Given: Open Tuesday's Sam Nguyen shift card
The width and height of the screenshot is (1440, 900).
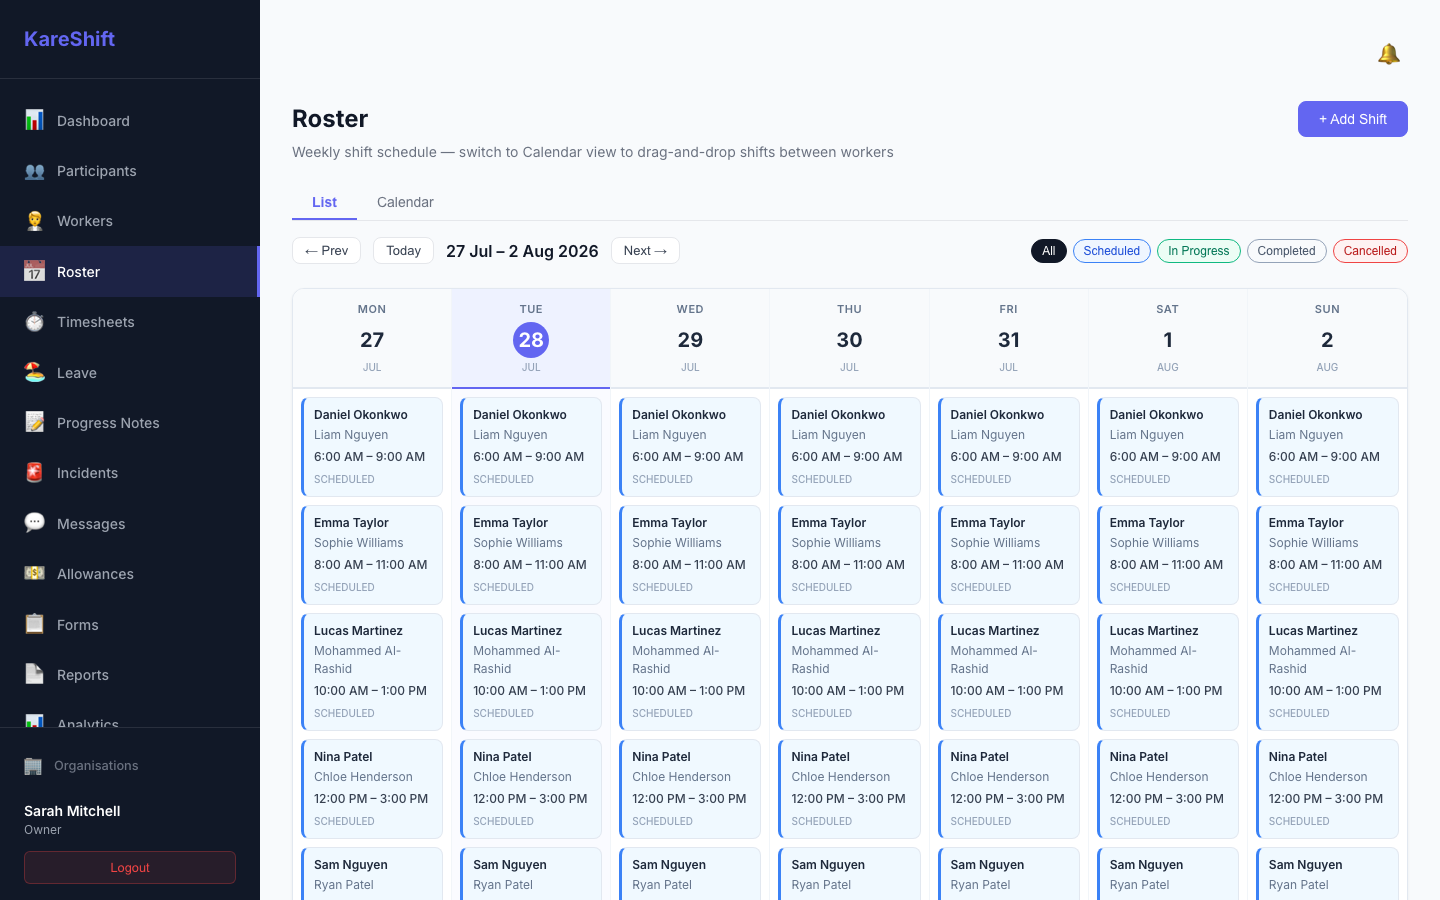Looking at the screenshot, I should coord(531,874).
